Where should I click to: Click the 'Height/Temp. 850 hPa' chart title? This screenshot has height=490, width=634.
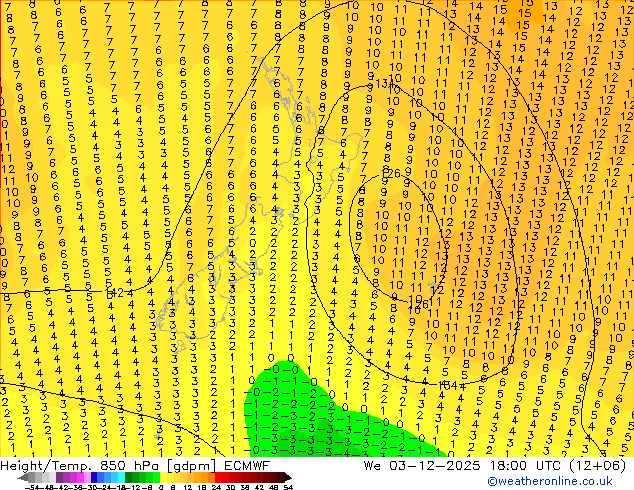click(x=81, y=466)
